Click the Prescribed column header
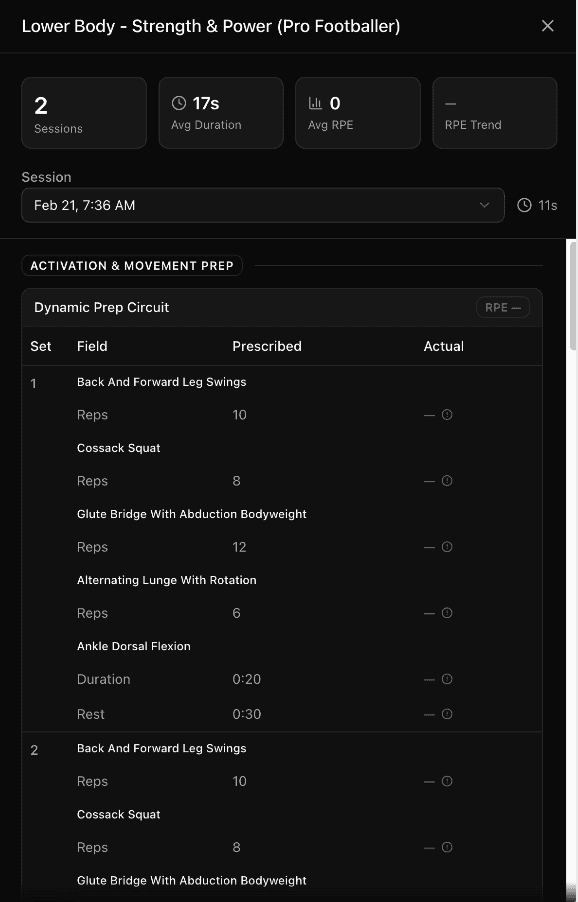578x902 pixels. pyautogui.click(x=267, y=346)
